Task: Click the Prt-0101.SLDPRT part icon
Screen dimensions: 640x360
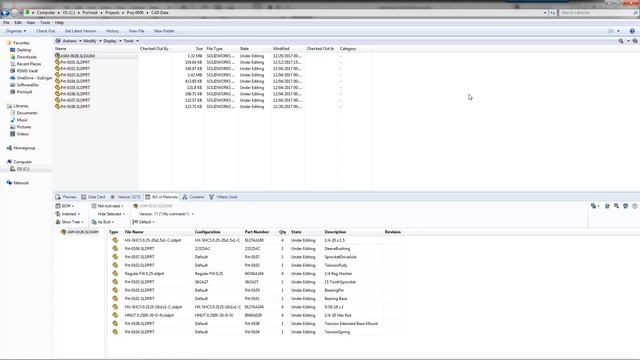Action: pos(58,62)
